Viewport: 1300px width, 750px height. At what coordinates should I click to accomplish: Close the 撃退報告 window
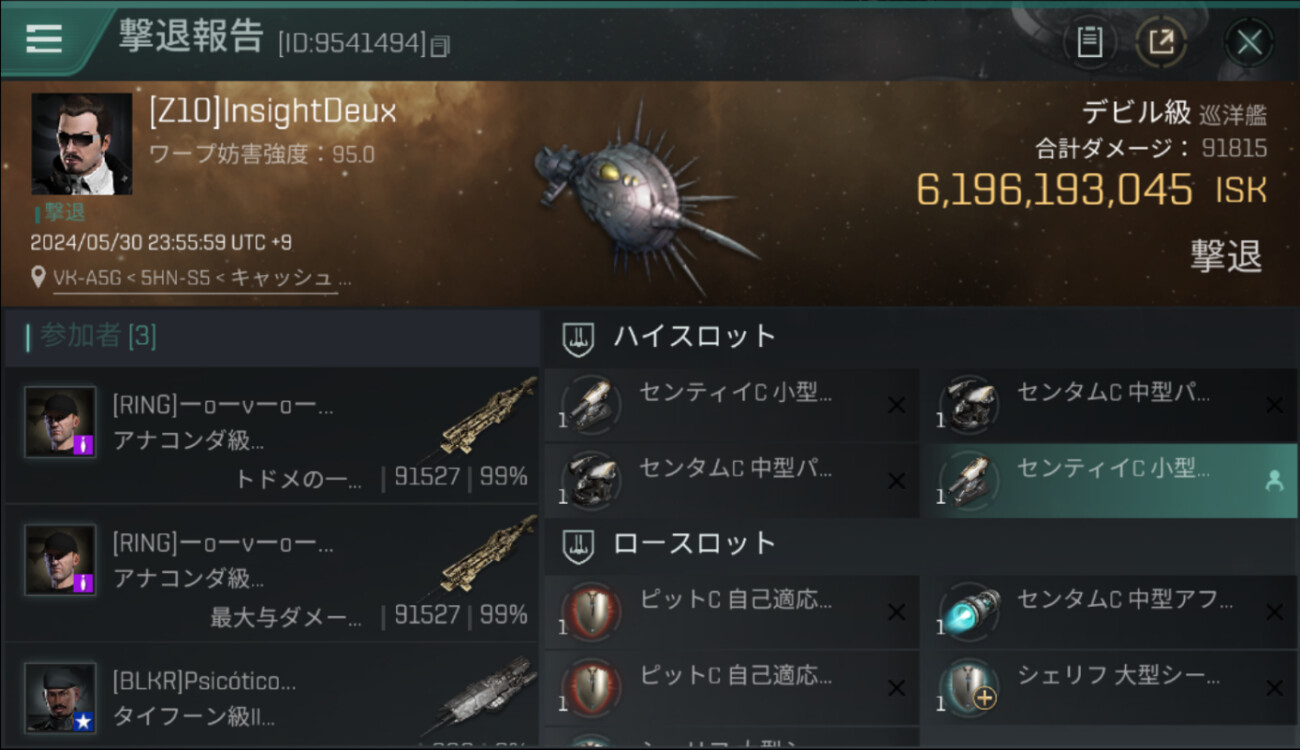click(x=1249, y=43)
